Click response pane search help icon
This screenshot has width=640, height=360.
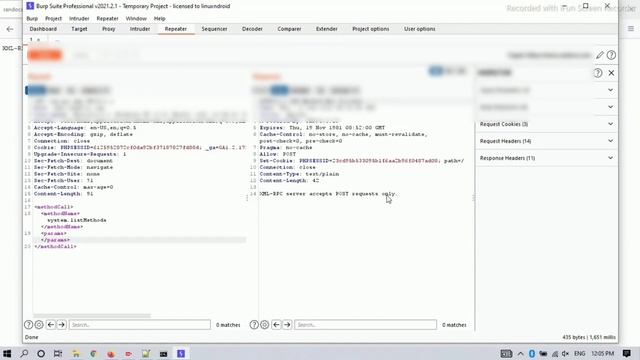[x=254, y=325]
